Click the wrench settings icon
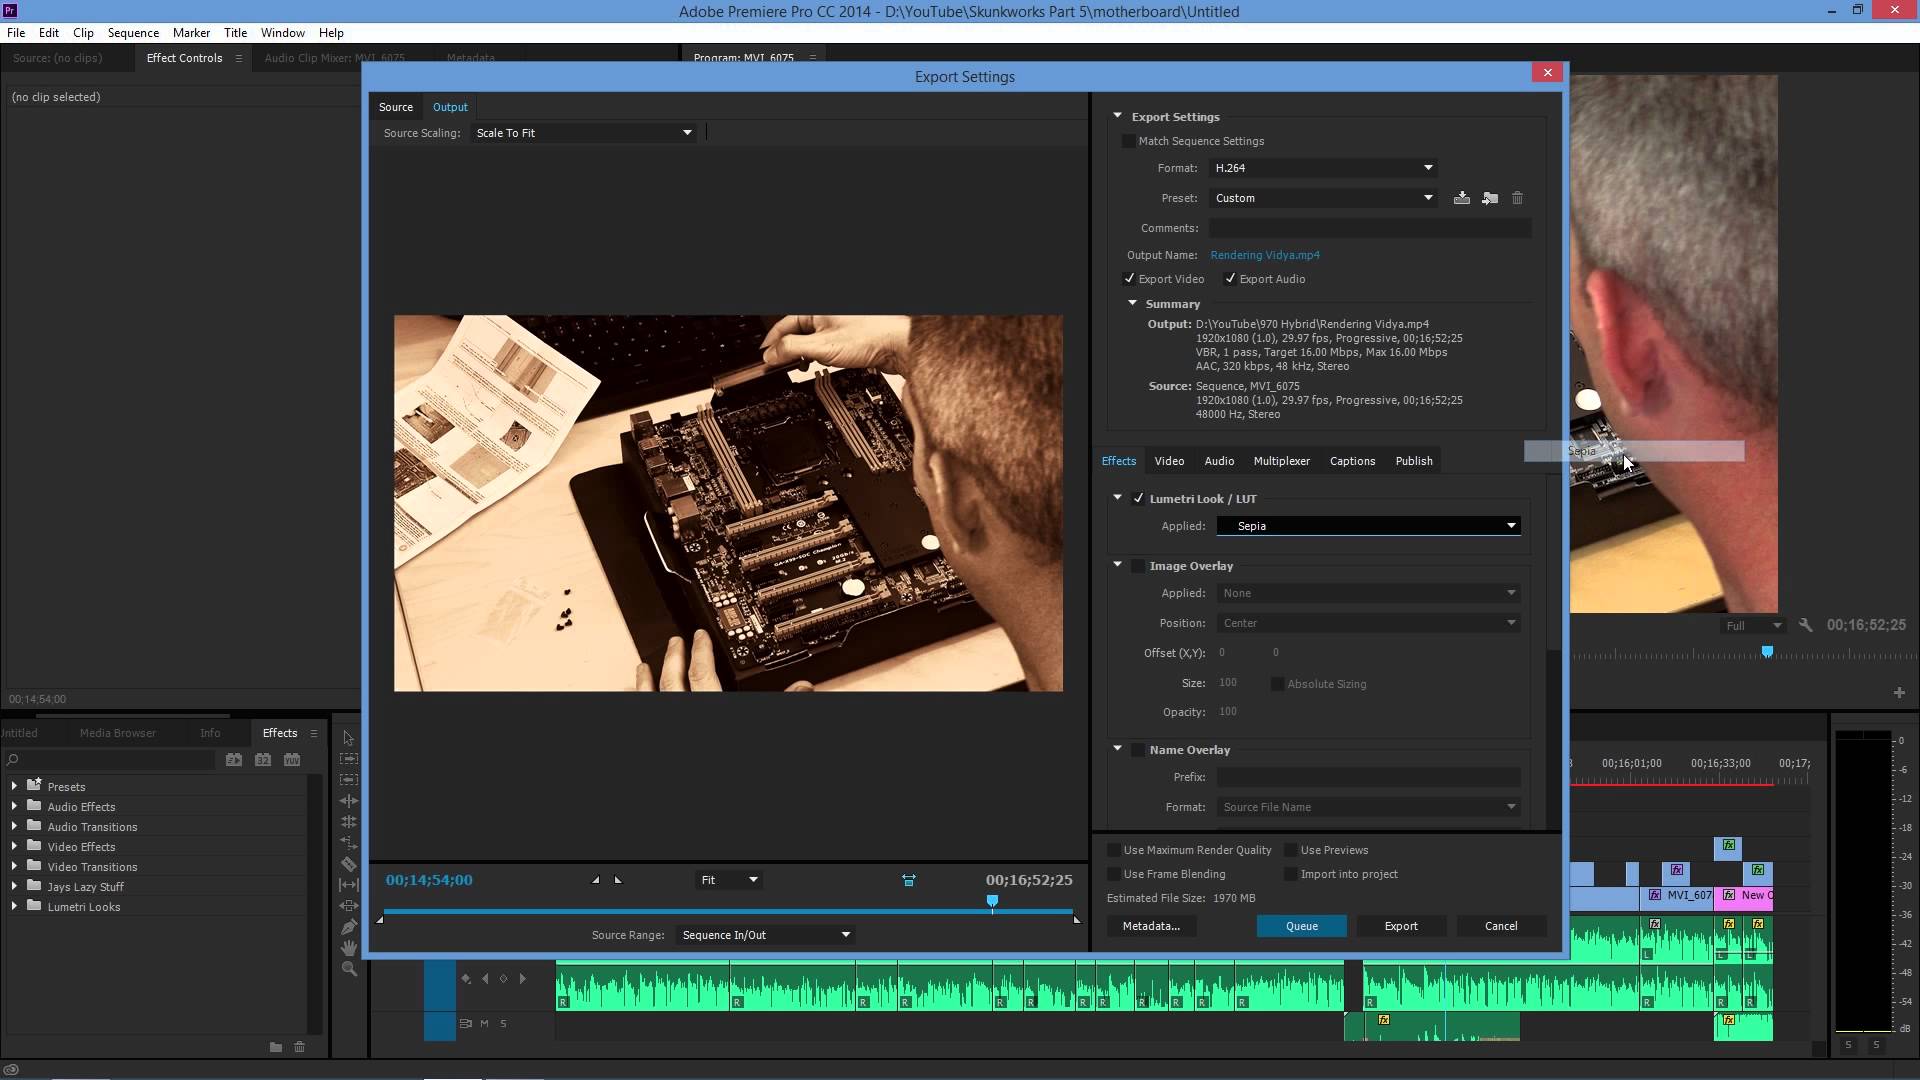 pyautogui.click(x=1805, y=625)
